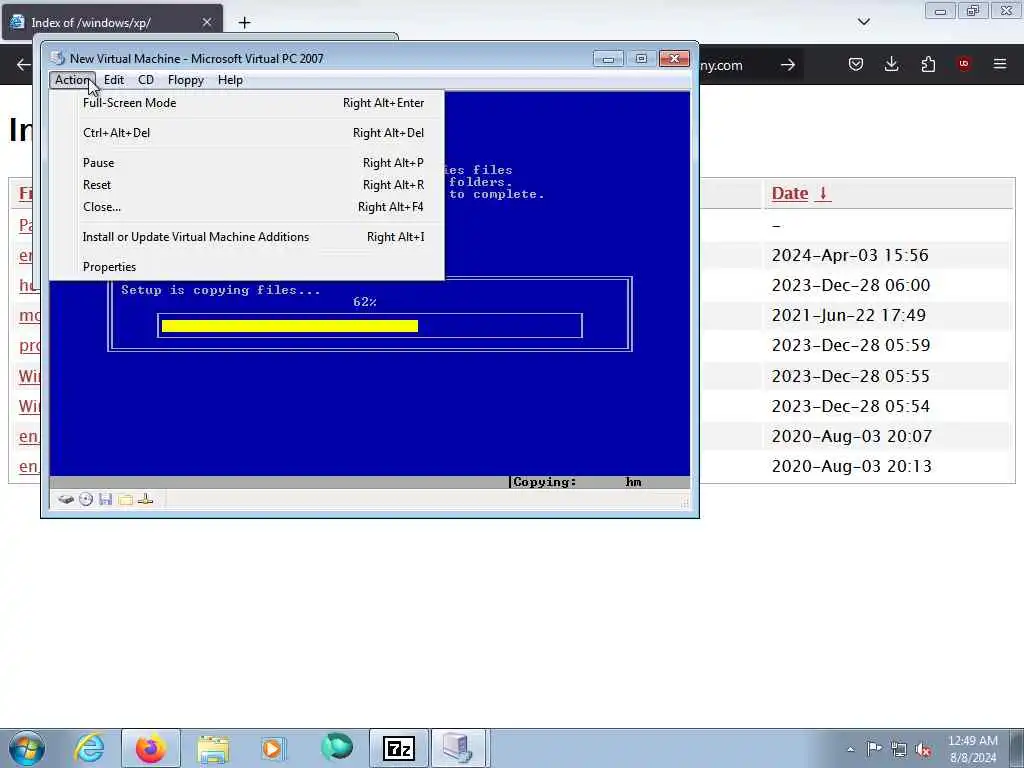1024x768 pixels.
Task: Click the network tray icon
Action: (899, 749)
